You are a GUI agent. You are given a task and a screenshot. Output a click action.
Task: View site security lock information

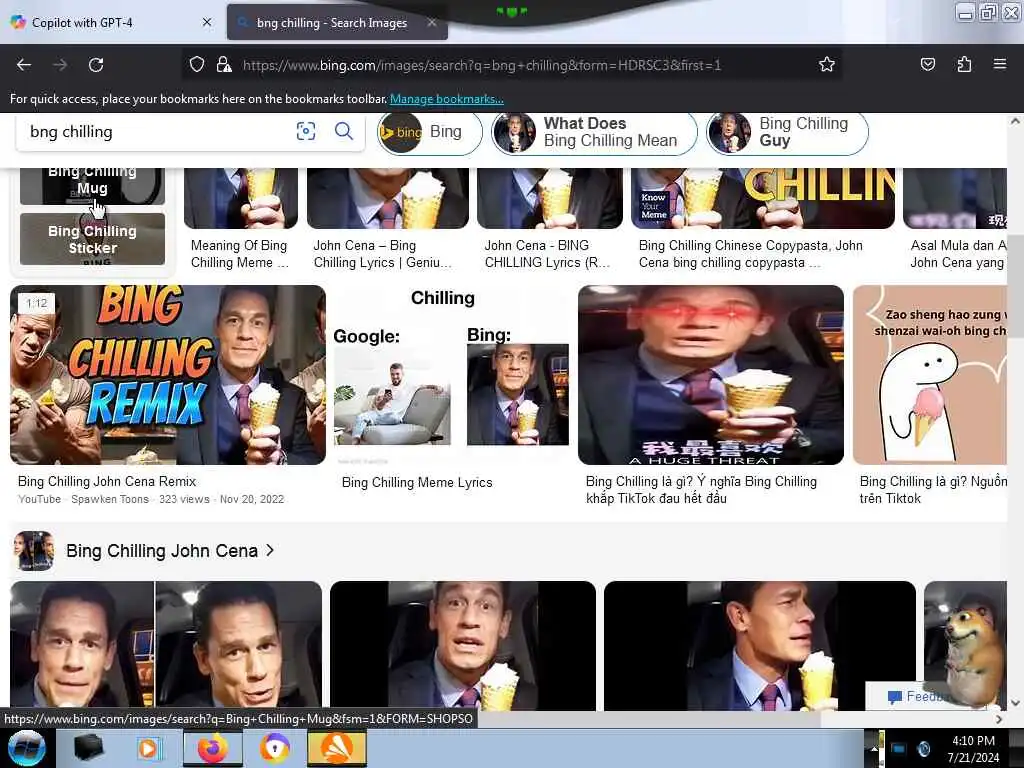coord(224,65)
